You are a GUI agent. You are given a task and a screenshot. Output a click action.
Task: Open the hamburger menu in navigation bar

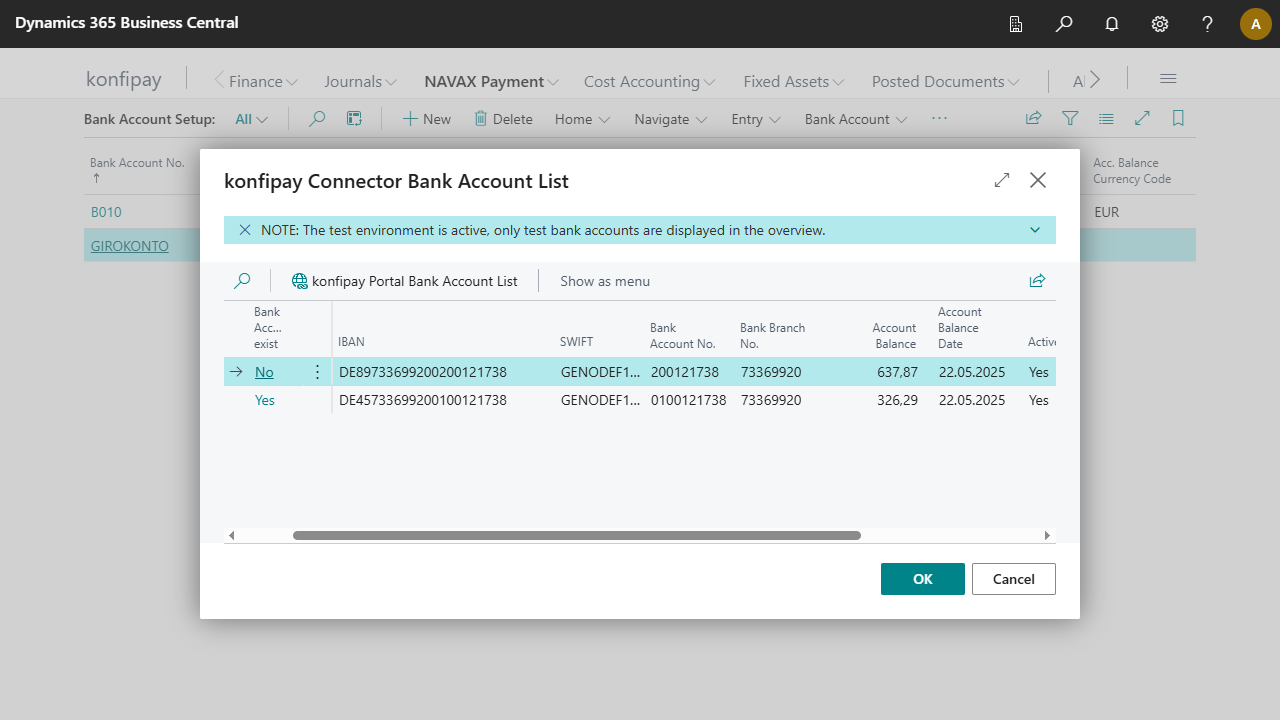point(1168,79)
